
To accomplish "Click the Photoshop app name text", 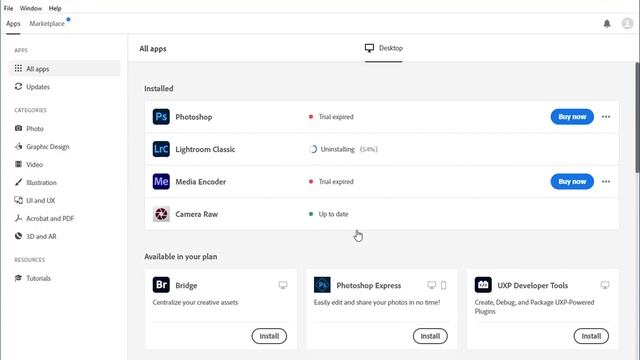I will point(193,117).
